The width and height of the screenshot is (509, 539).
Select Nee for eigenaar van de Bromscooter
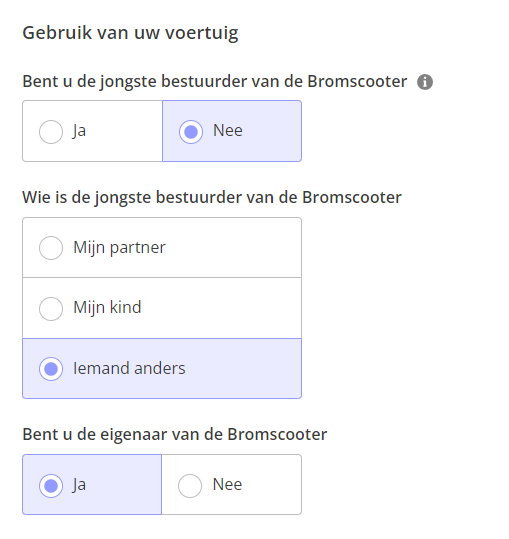(x=232, y=485)
